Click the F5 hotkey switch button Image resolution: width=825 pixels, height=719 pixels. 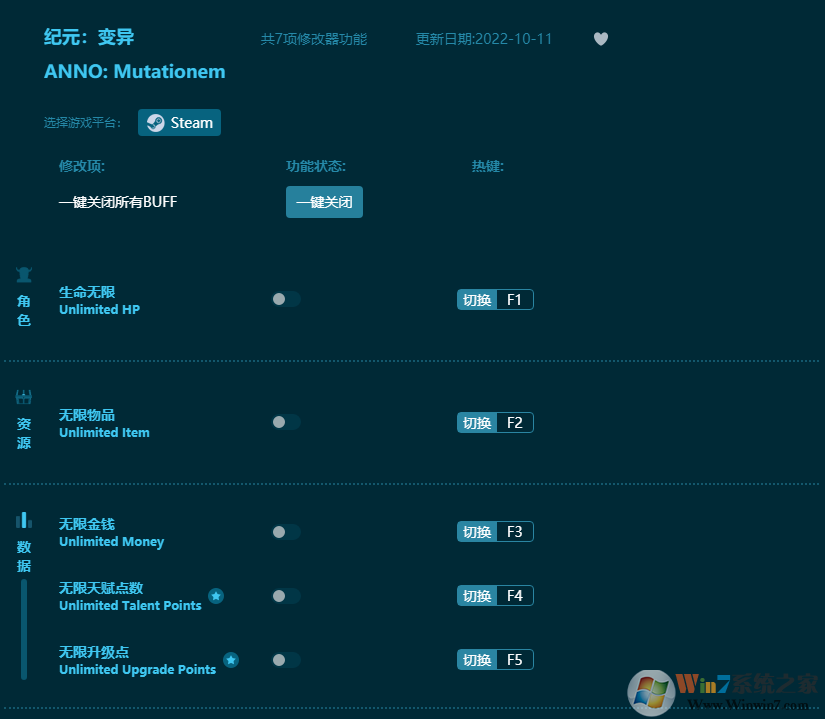click(x=495, y=660)
